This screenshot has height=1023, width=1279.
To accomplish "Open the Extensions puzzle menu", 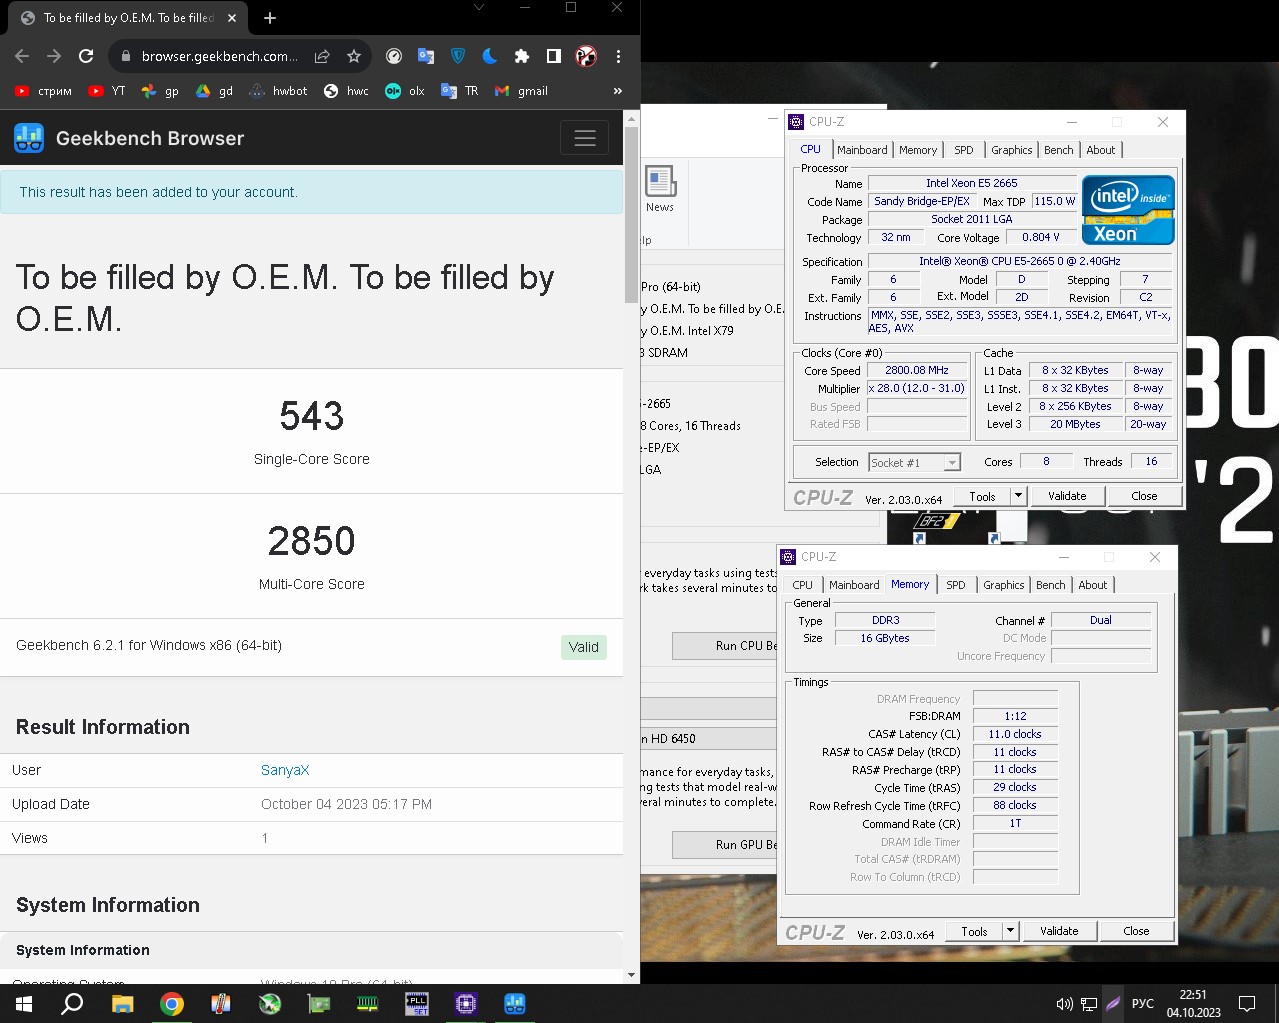I will pos(522,56).
